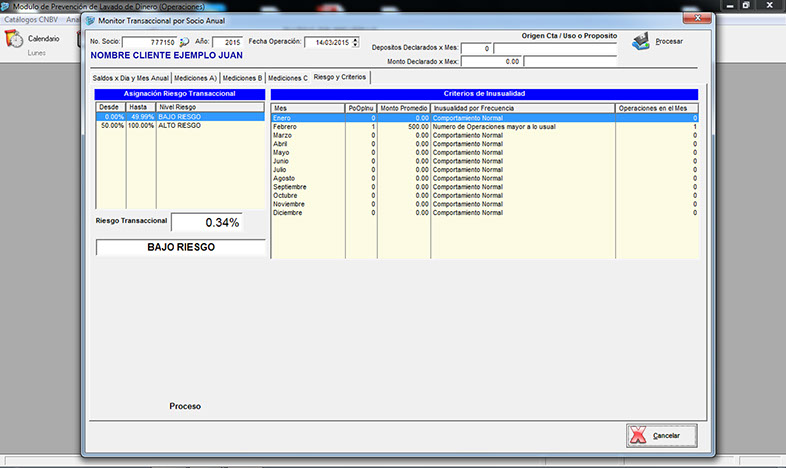The width and height of the screenshot is (786, 468).
Task: Click the search icon beside No. Socio
Action: pyautogui.click(x=184, y=43)
